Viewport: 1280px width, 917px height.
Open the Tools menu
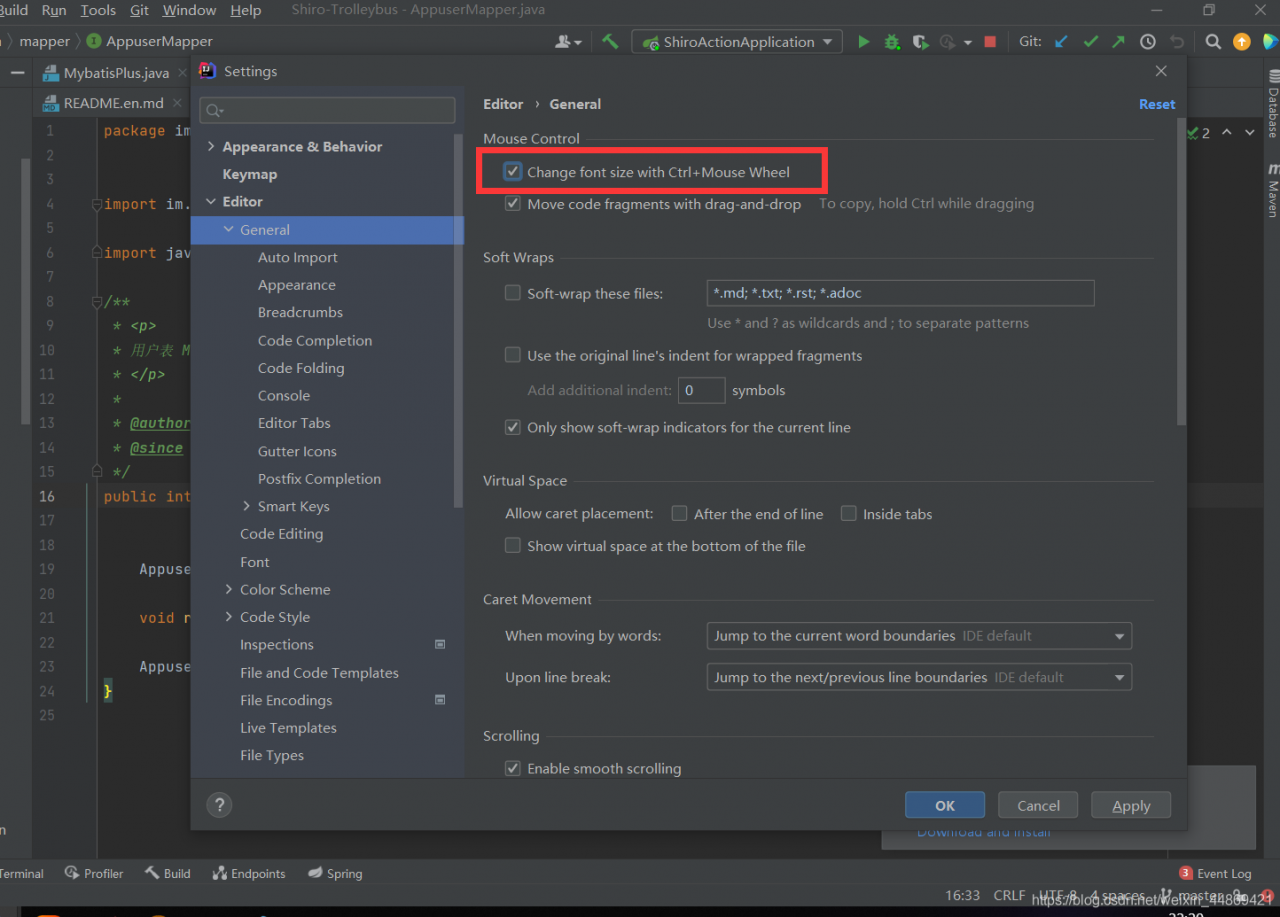(98, 10)
